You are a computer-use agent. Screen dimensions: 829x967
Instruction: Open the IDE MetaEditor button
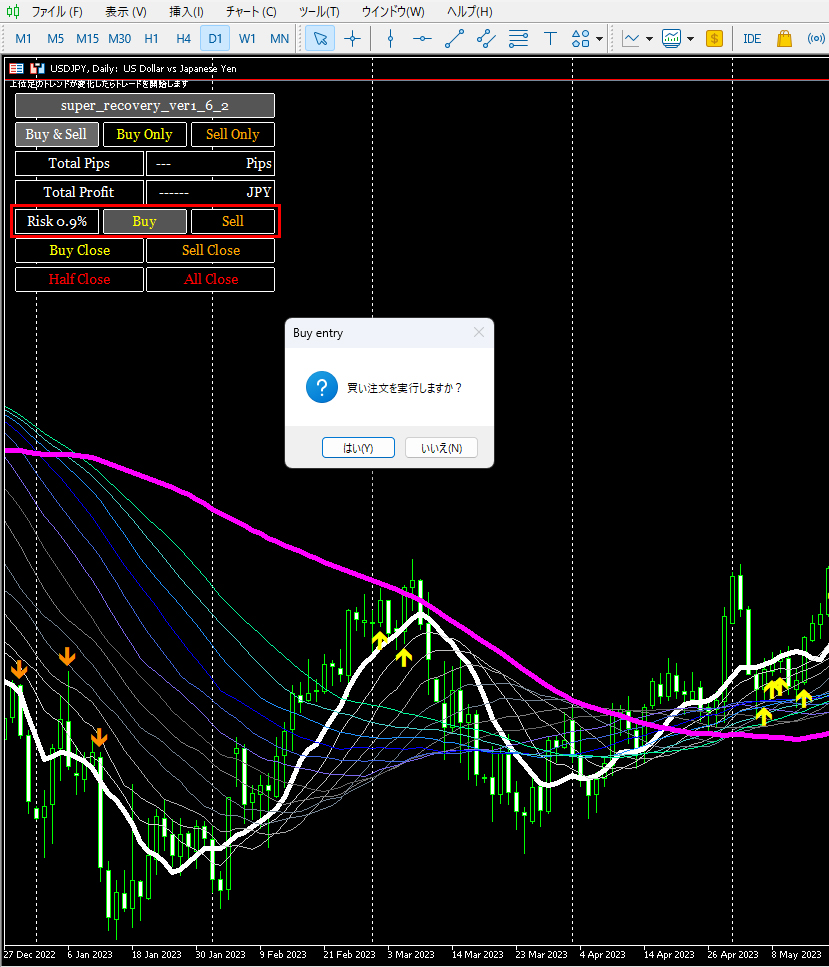click(752, 39)
